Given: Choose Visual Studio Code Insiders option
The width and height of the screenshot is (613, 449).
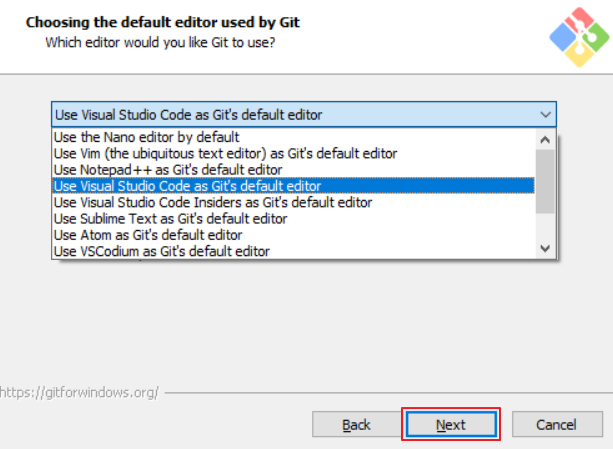Looking at the screenshot, I should point(293,202).
